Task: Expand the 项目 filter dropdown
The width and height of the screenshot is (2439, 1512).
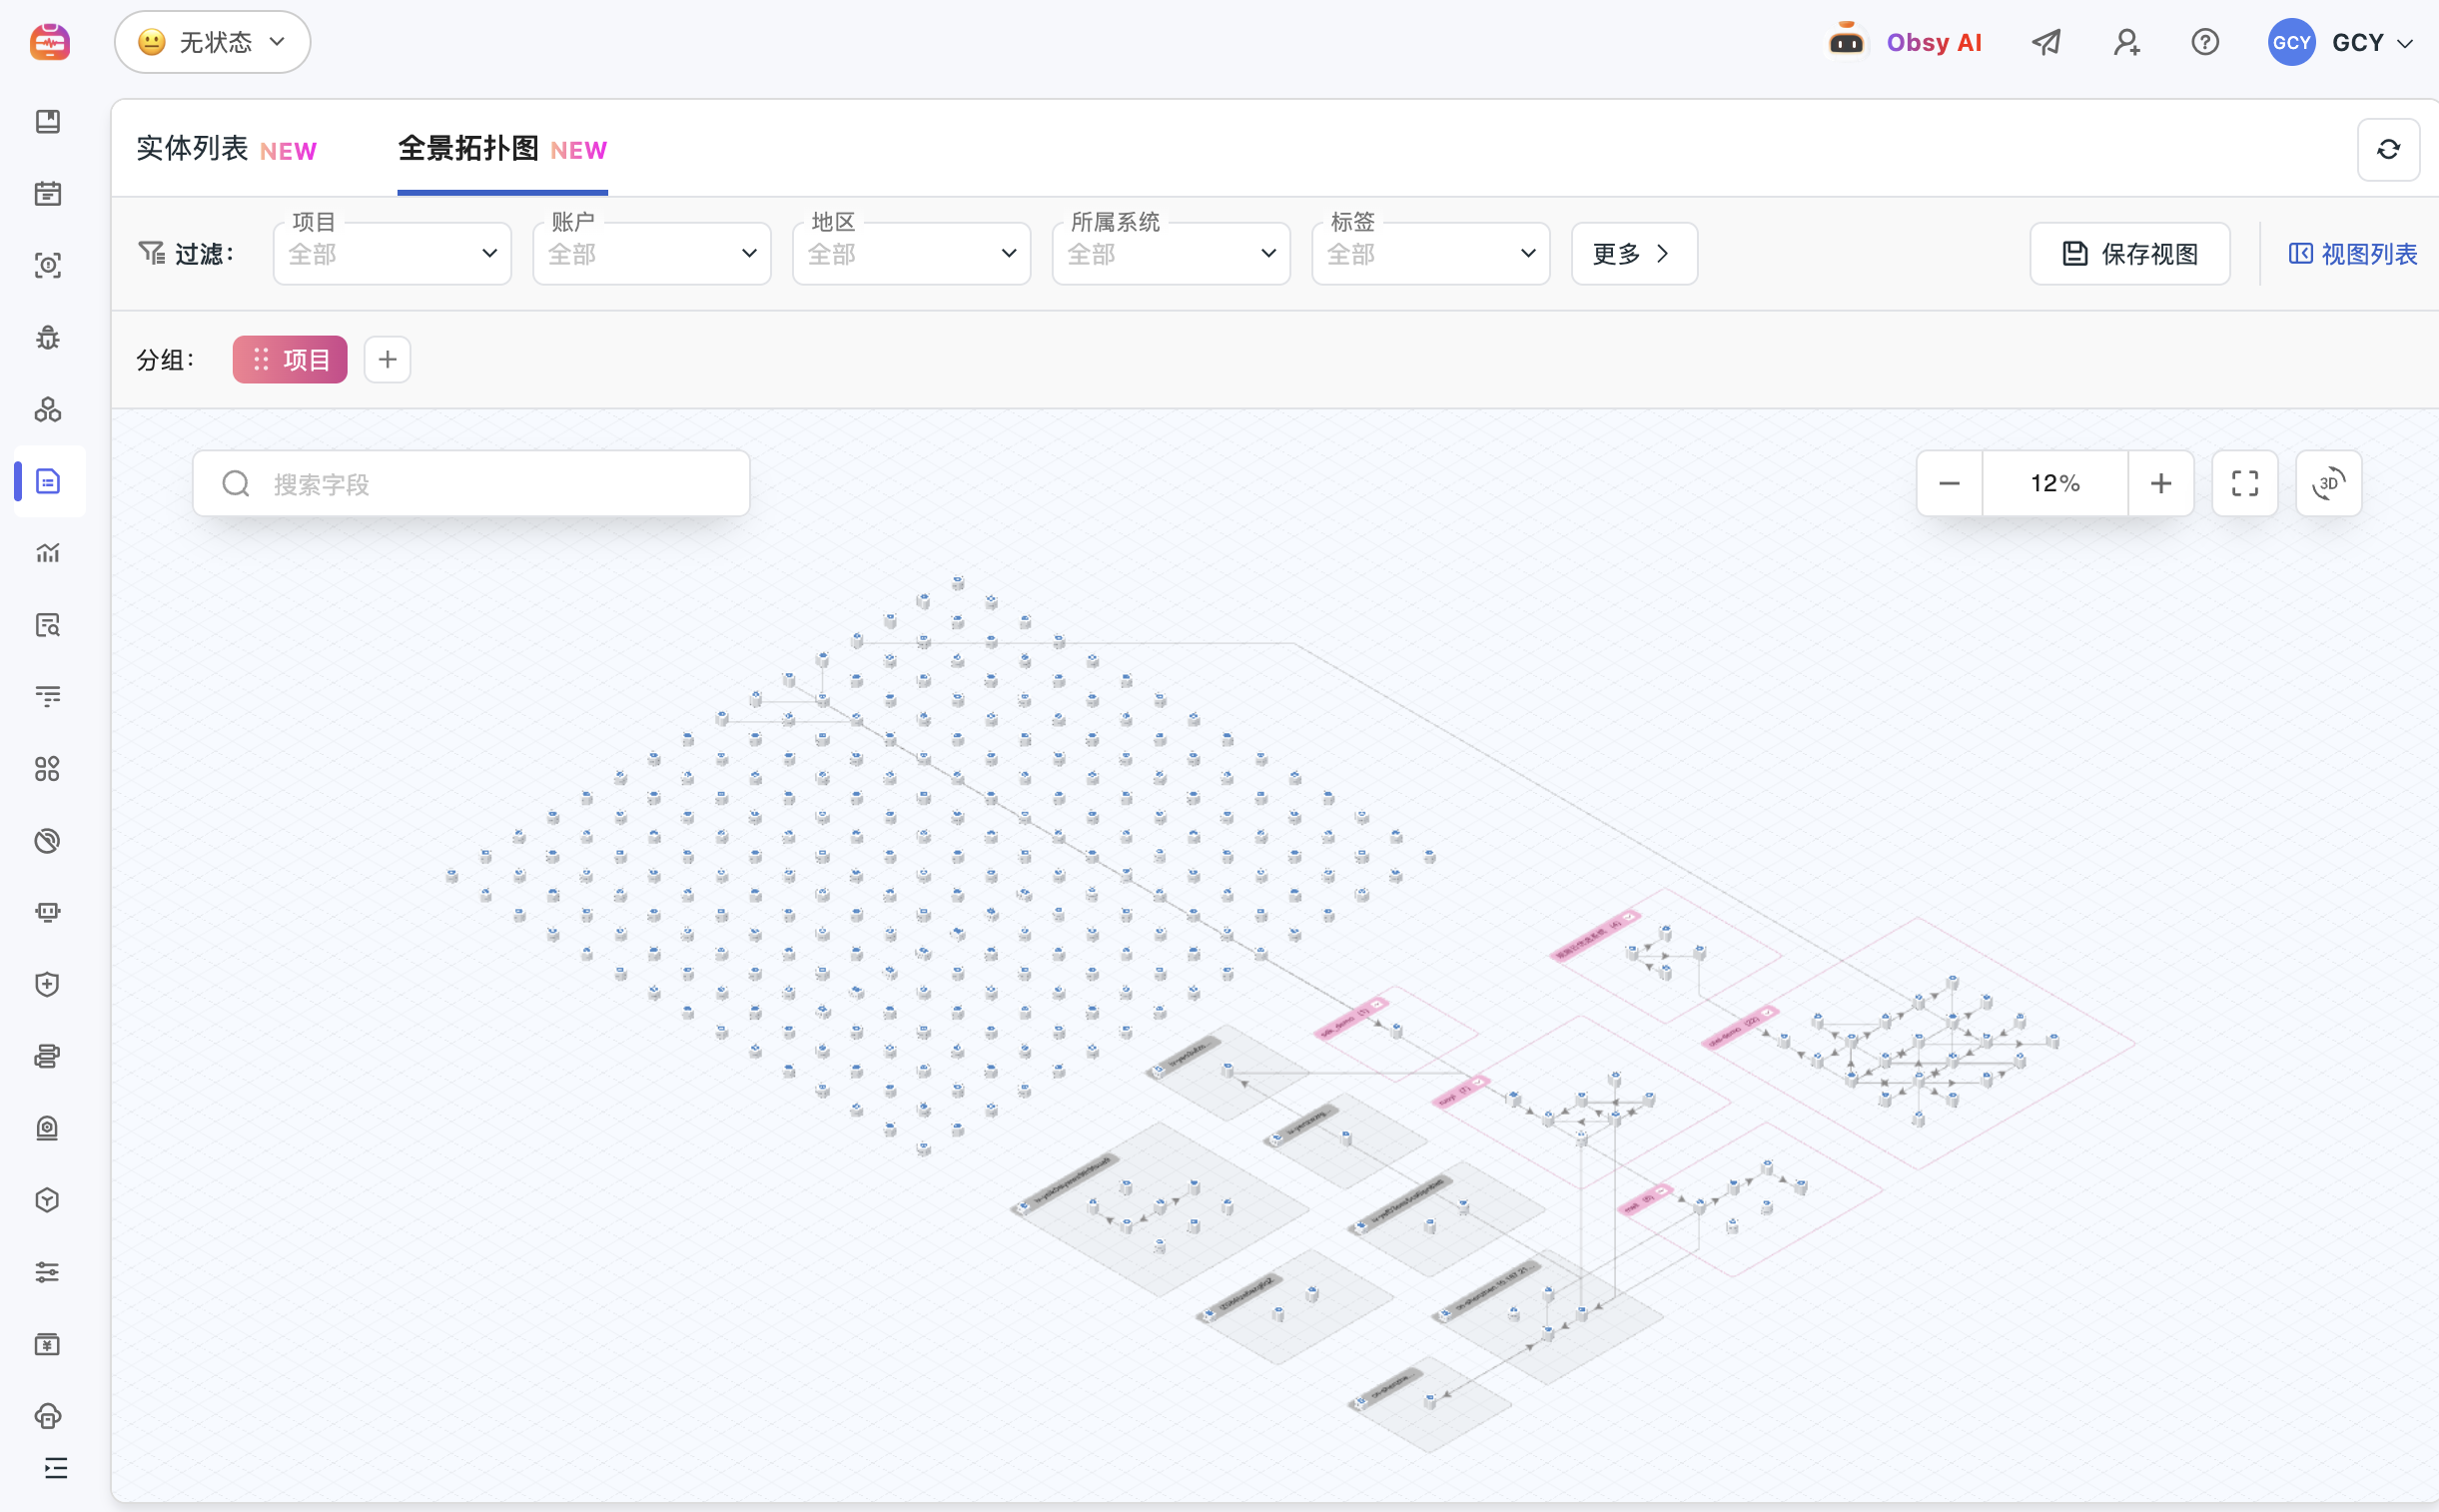Action: pos(392,253)
